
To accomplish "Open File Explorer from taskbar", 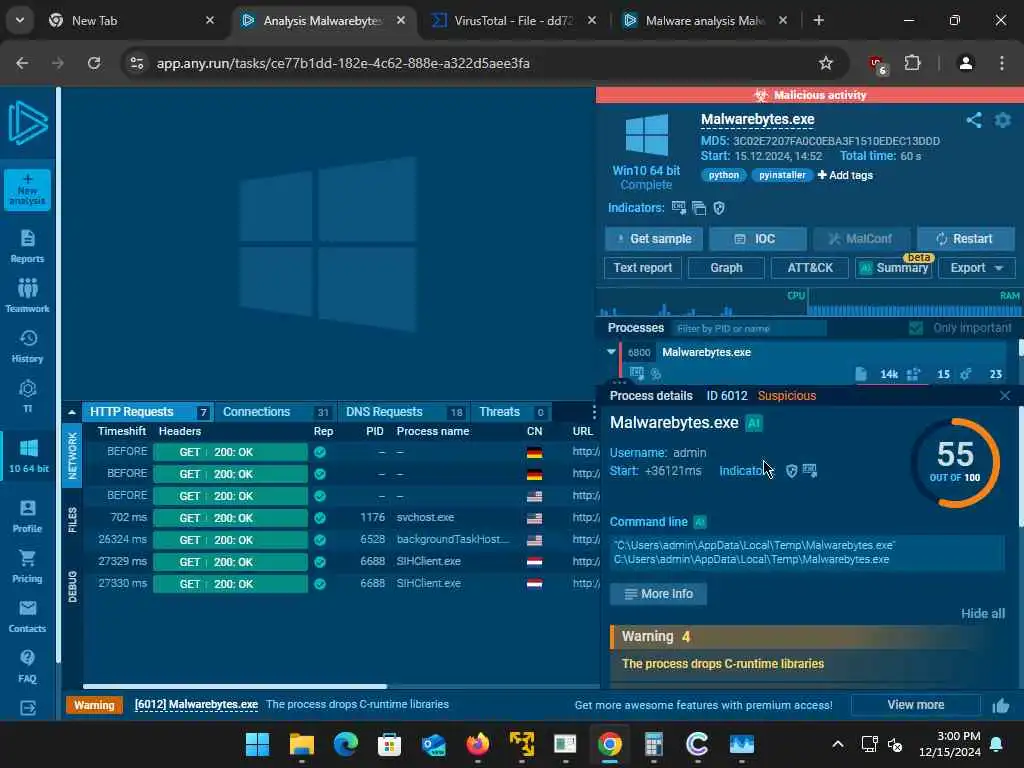I will coord(302,744).
